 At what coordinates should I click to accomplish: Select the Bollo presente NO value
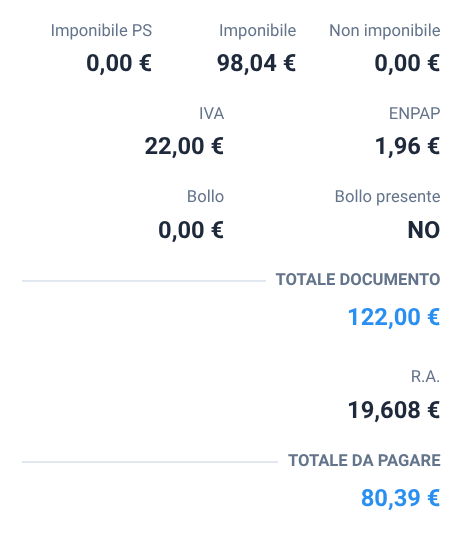(424, 230)
